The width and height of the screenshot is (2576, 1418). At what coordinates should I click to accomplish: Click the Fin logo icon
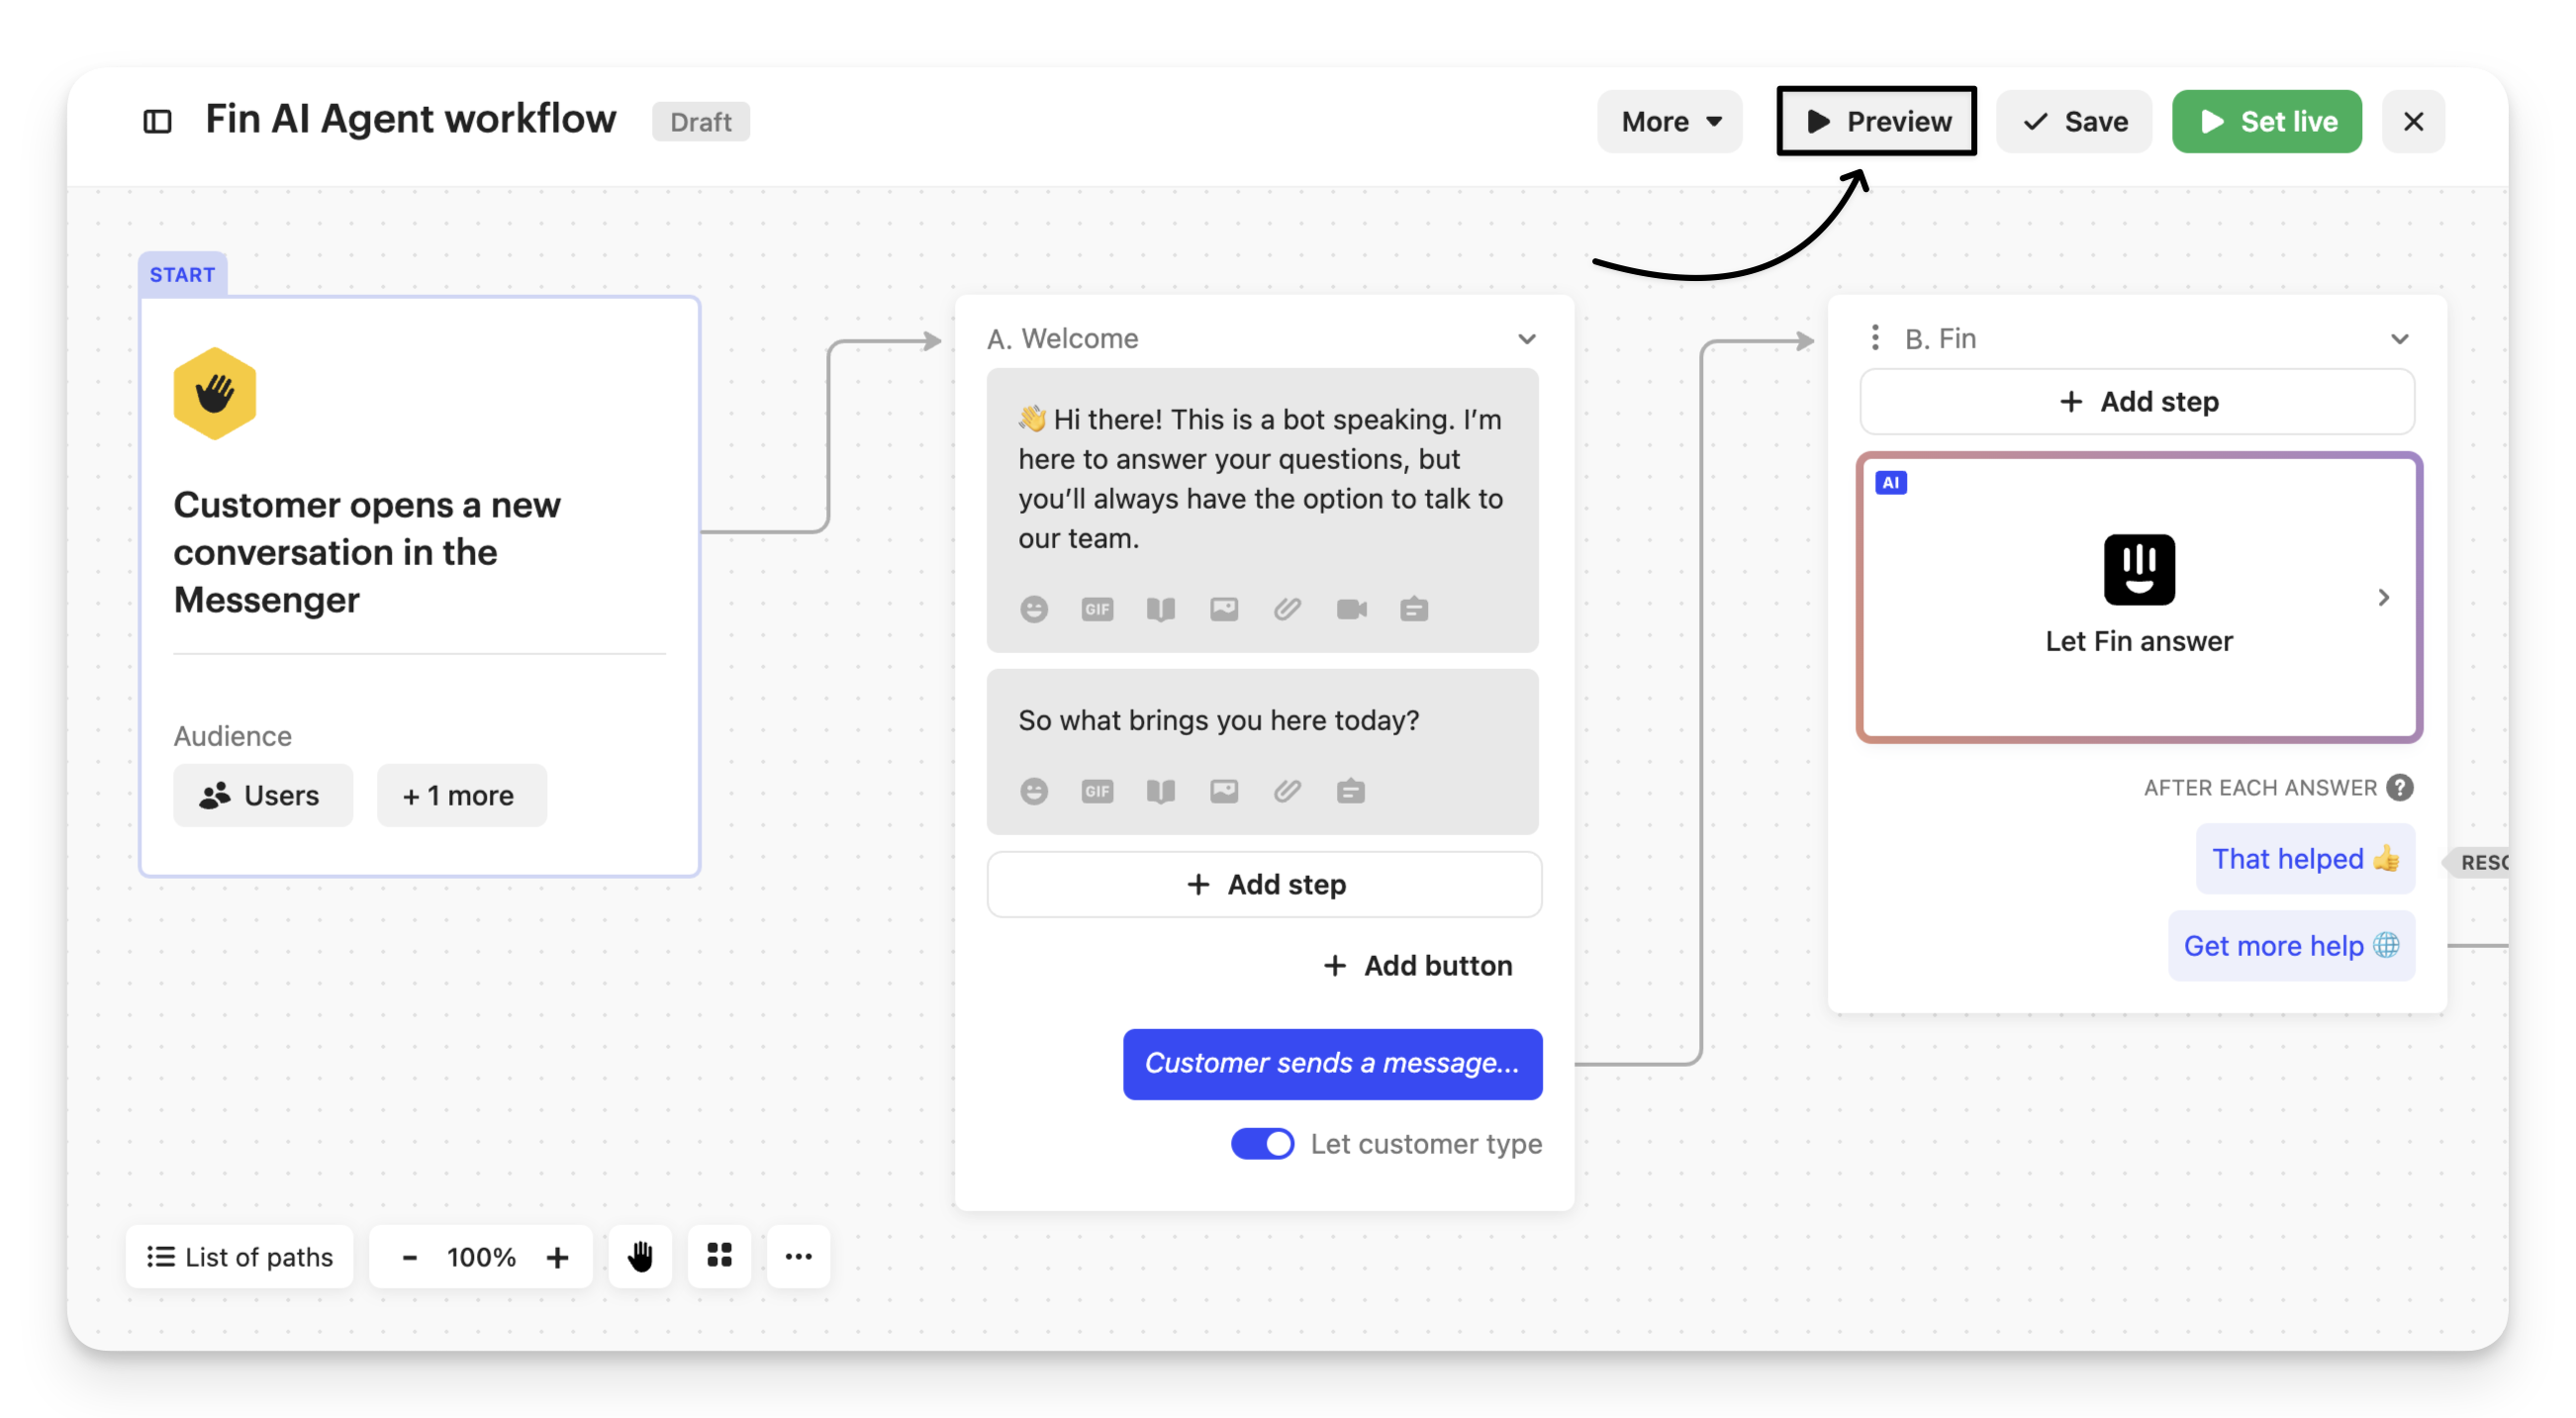click(2138, 570)
